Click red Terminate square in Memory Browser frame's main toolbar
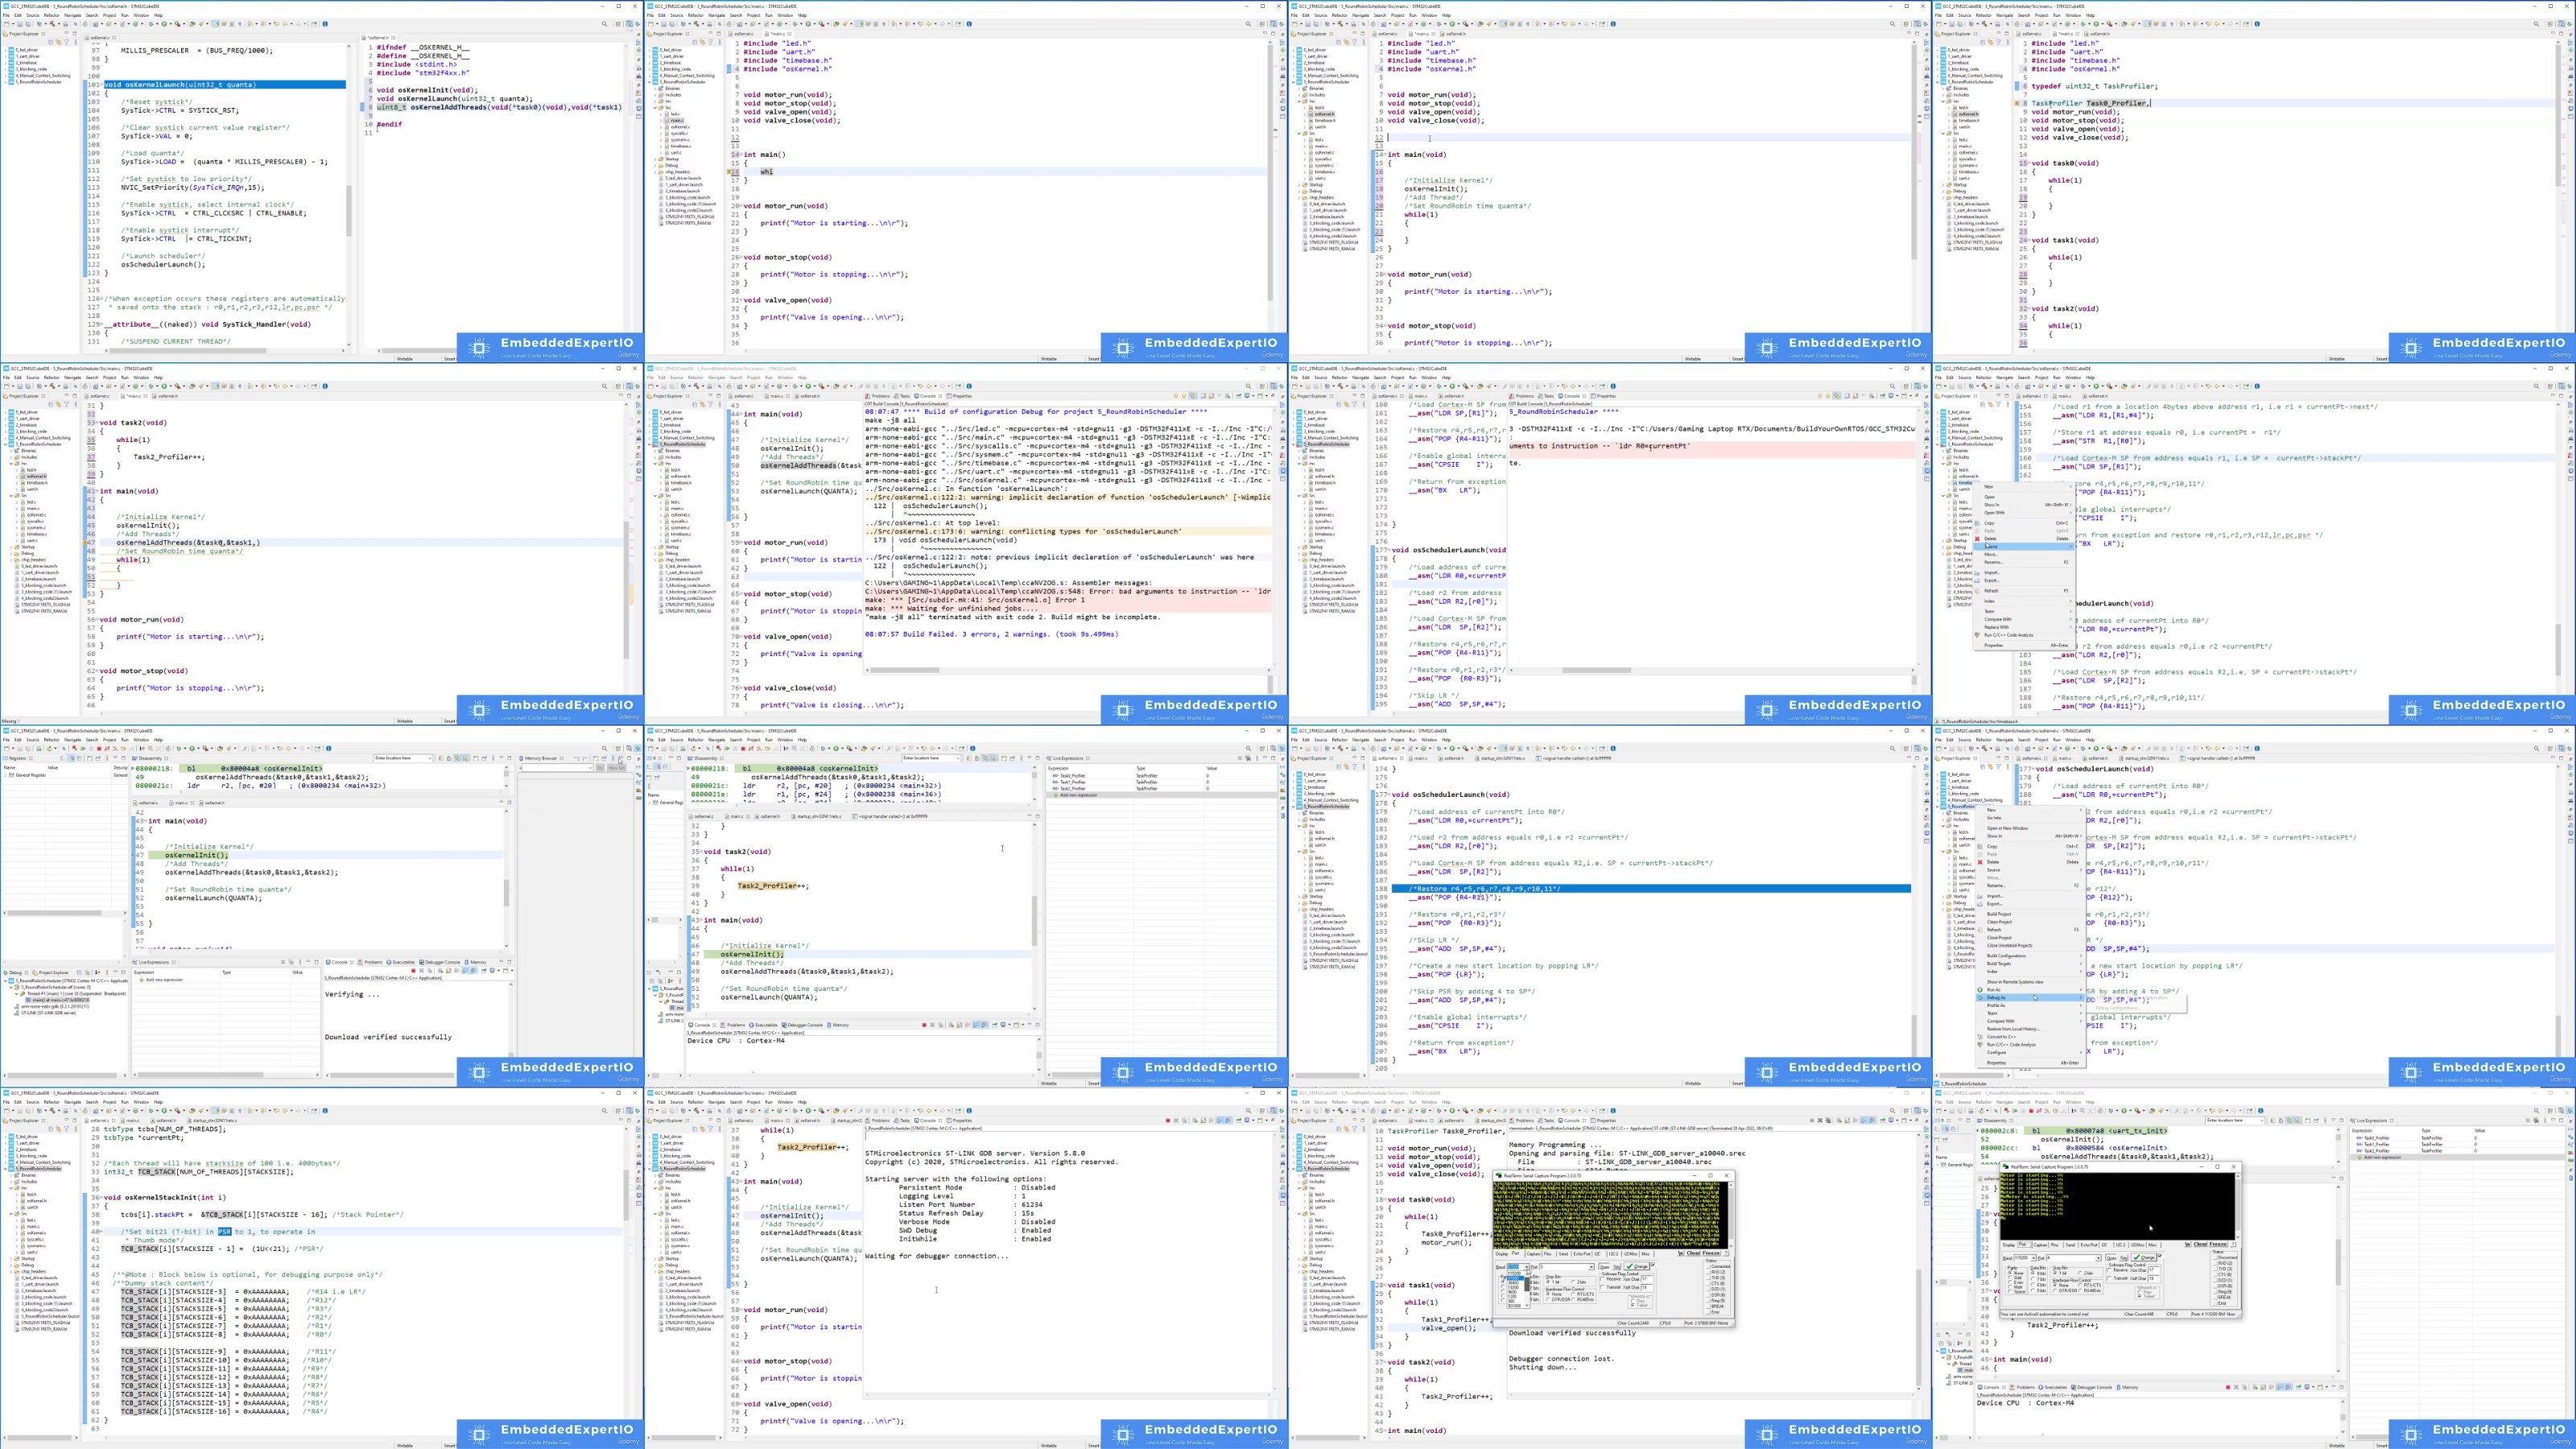 (x=99, y=749)
